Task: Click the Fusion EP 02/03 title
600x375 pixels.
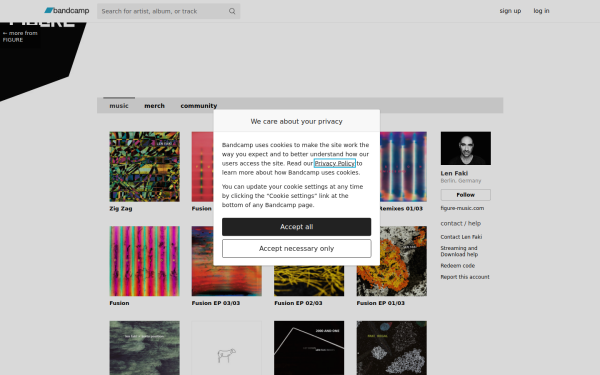Action: (298, 303)
